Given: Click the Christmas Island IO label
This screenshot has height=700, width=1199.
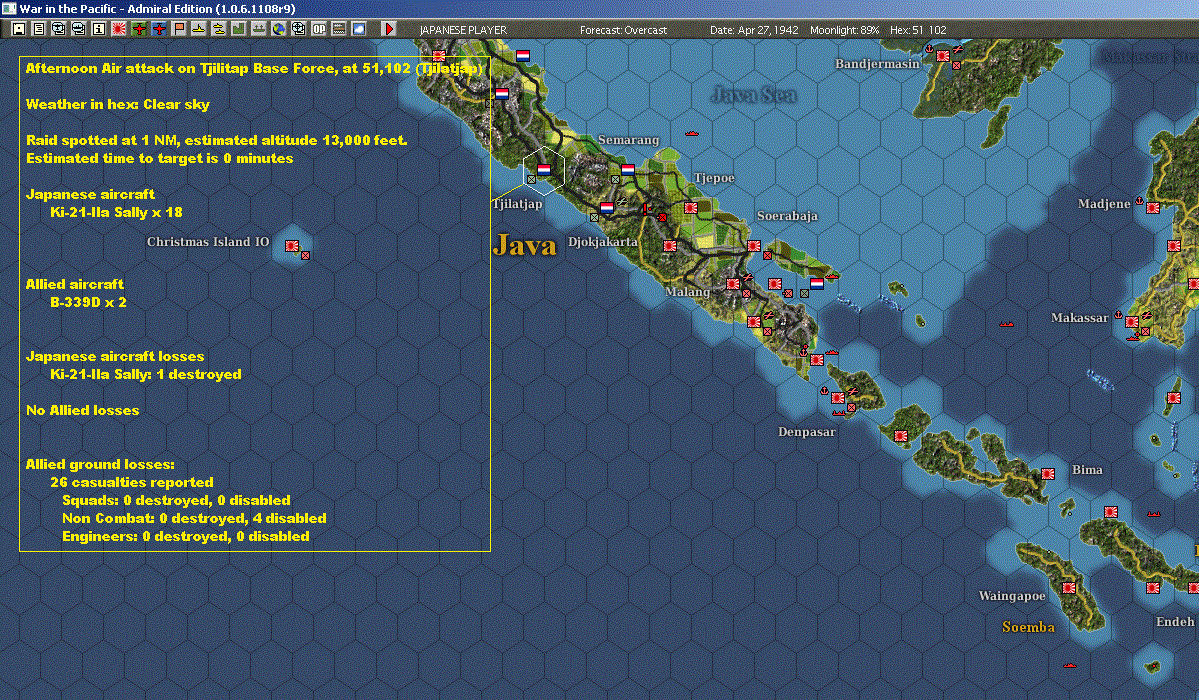Looking at the screenshot, I should (208, 242).
